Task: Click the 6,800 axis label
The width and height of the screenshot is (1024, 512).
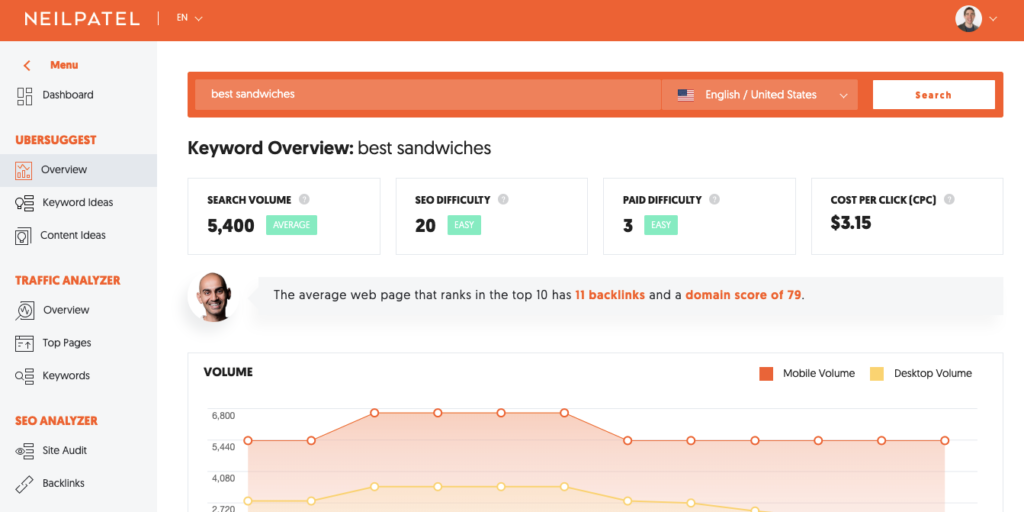Action: click(x=223, y=415)
